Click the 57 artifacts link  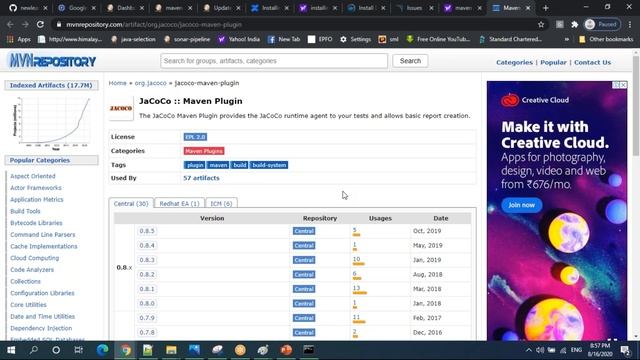pyautogui.click(x=201, y=178)
